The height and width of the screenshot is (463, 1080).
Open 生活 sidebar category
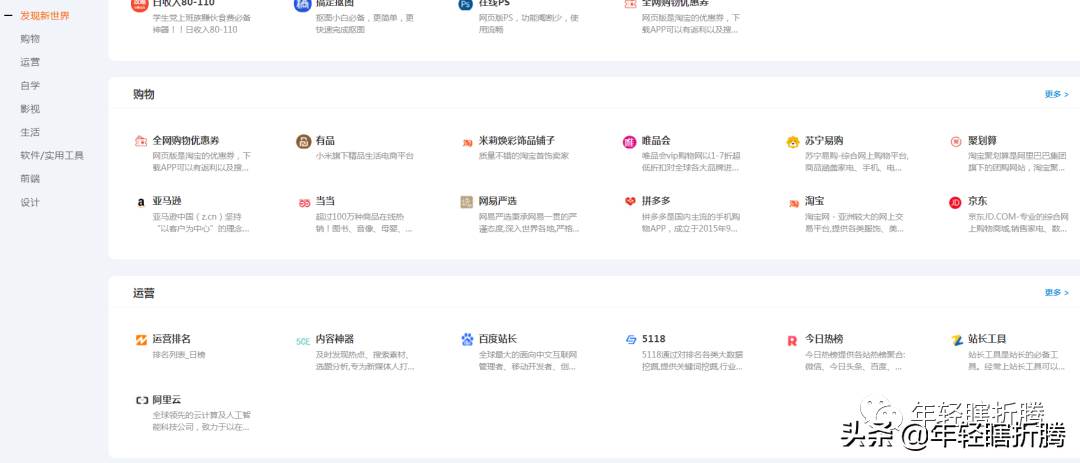(30, 132)
